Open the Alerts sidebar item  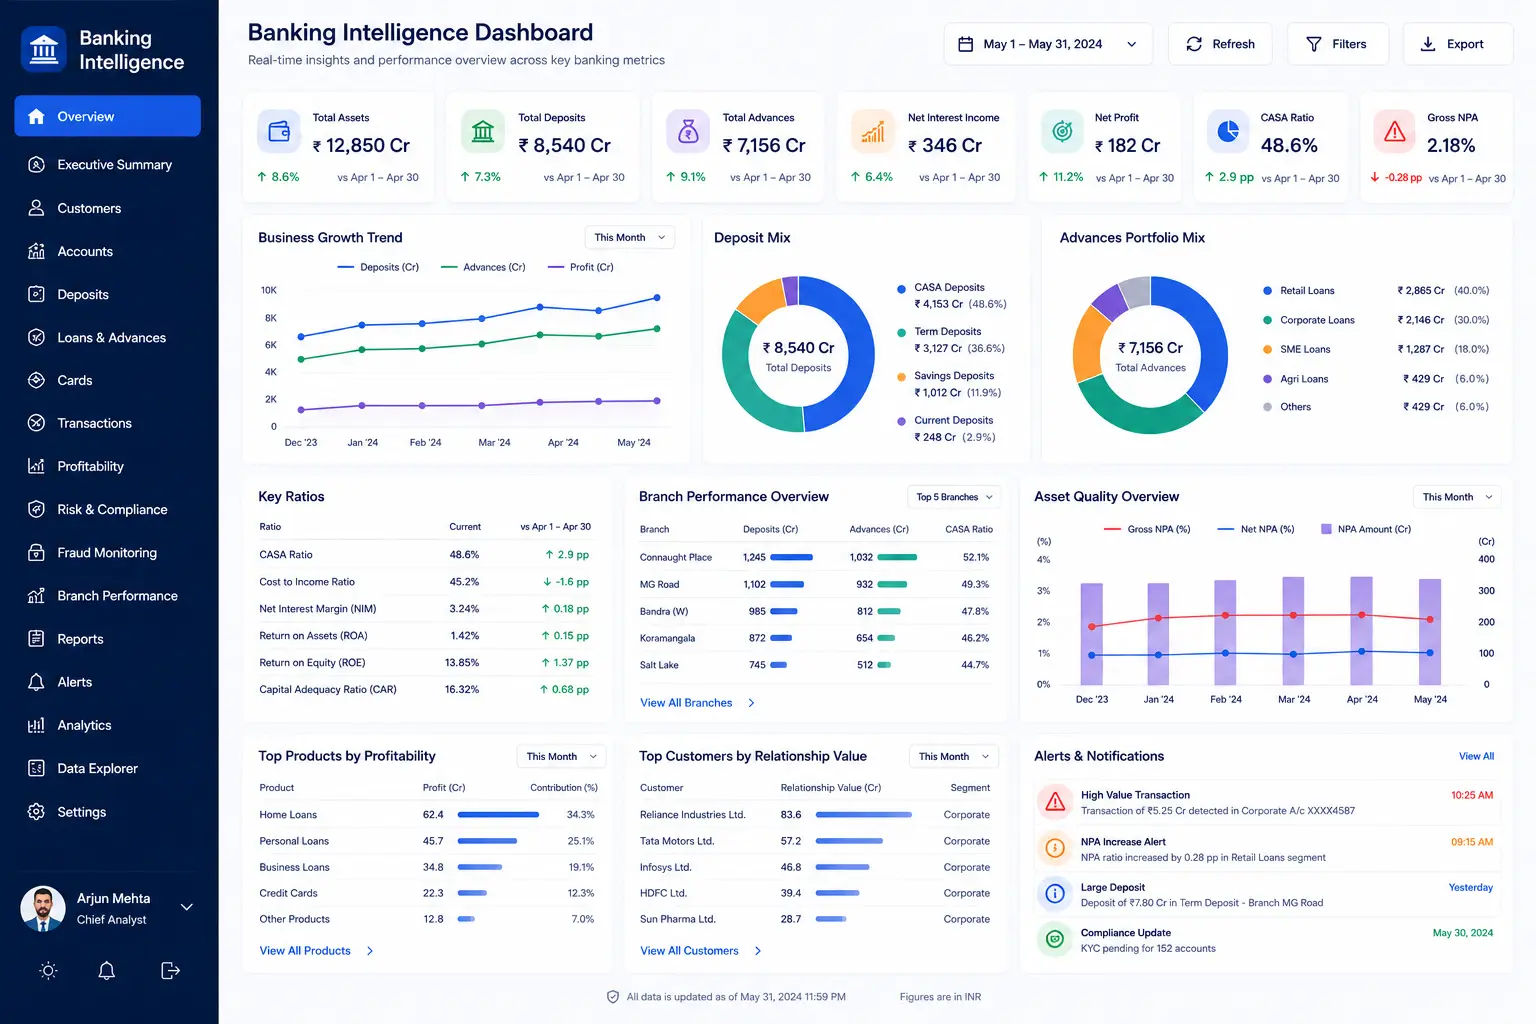point(107,682)
